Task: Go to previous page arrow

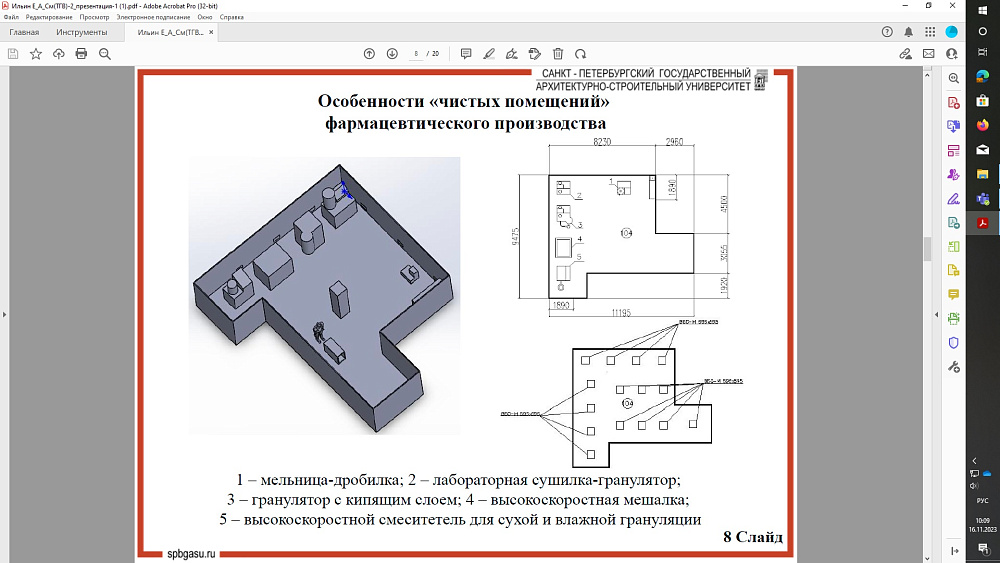Action: (369, 54)
